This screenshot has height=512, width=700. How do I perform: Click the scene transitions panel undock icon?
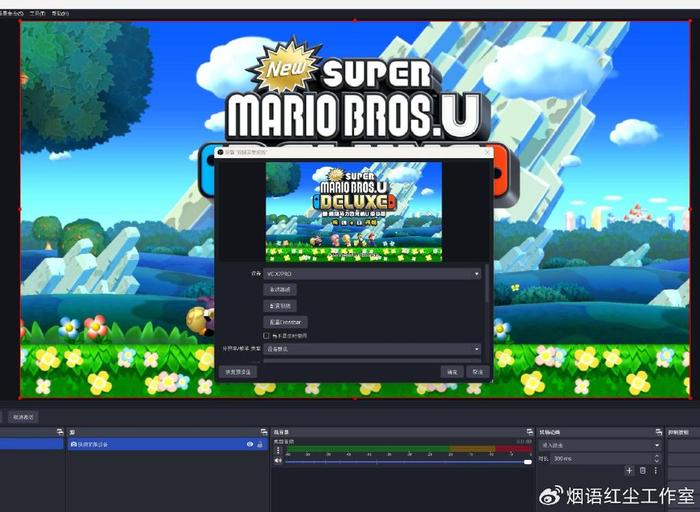click(658, 432)
